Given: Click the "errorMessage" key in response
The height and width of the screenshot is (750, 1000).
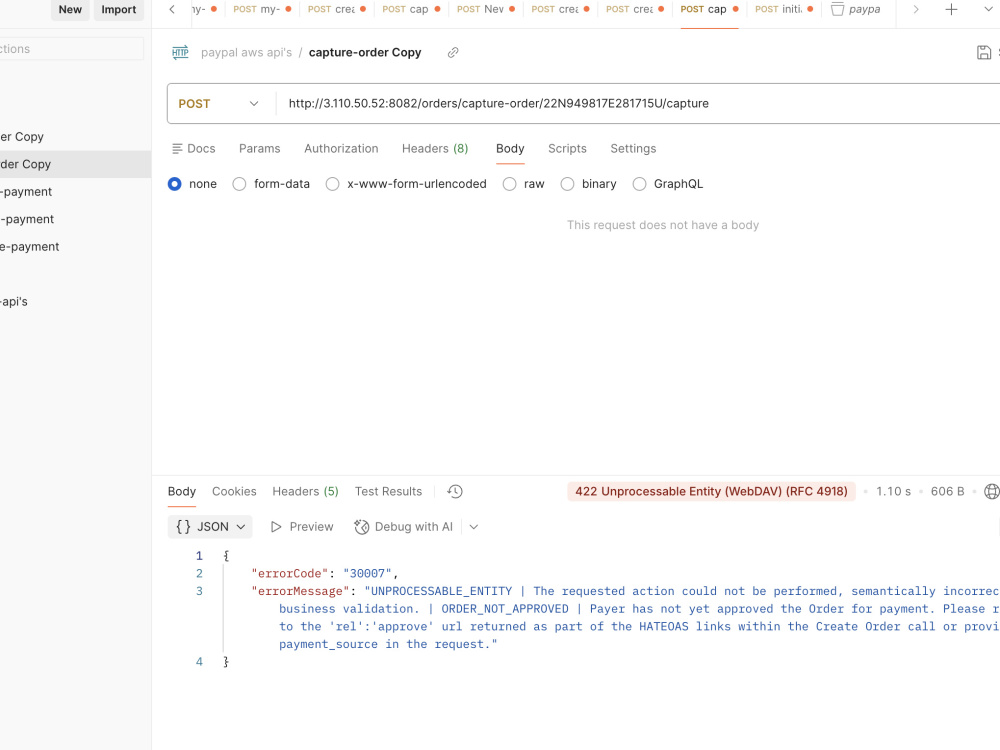Looking at the screenshot, I should (300, 591).
